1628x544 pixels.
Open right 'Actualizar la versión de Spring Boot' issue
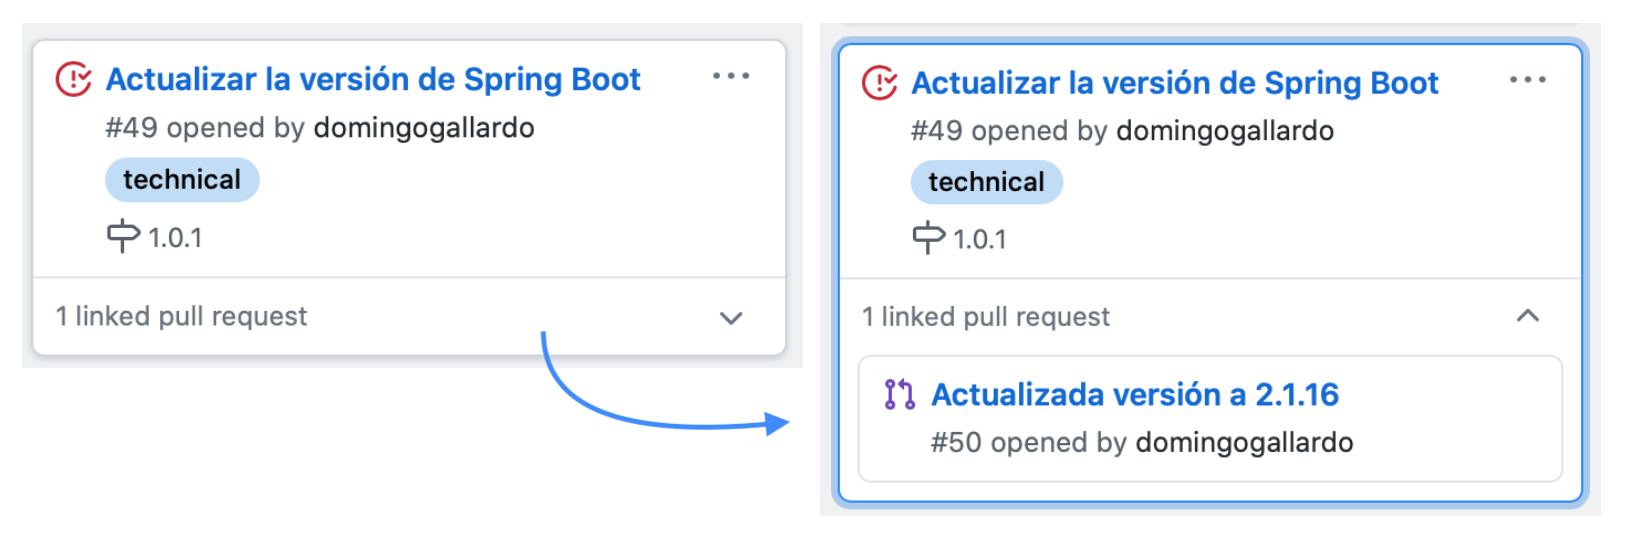1175,83
